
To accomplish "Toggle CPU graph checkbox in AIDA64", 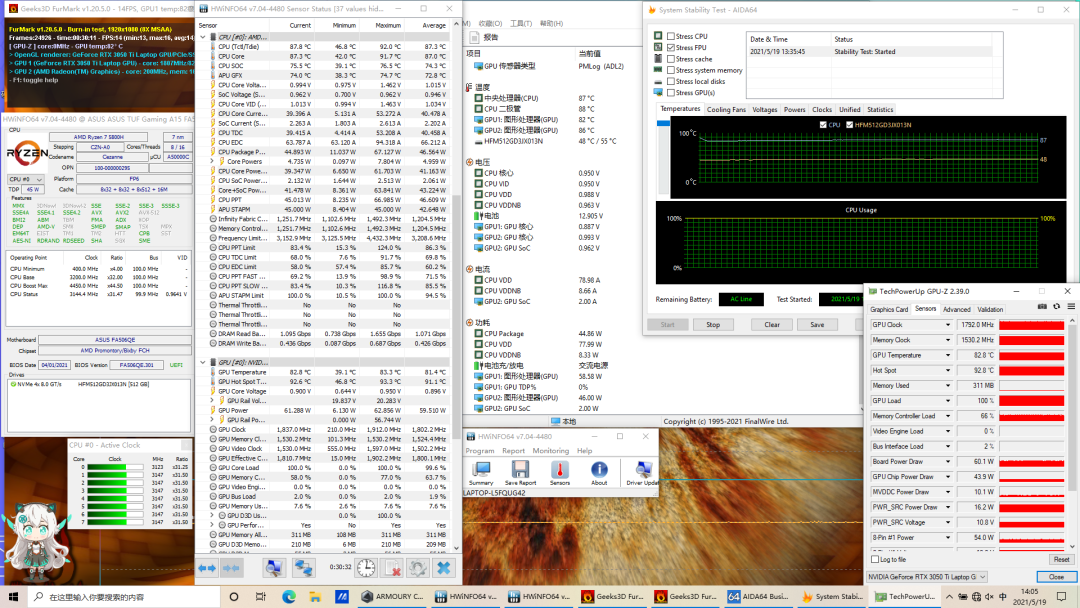I will click(823, 125).
